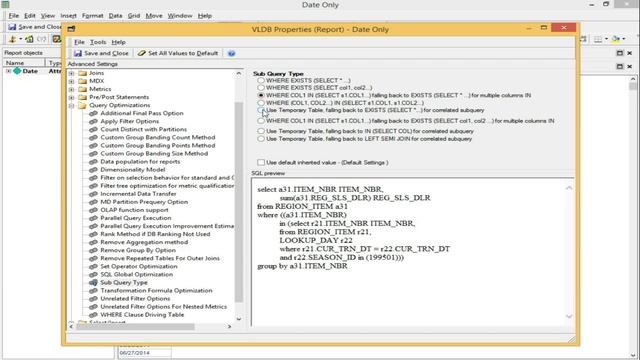Open the Move menu in main window

154,16
